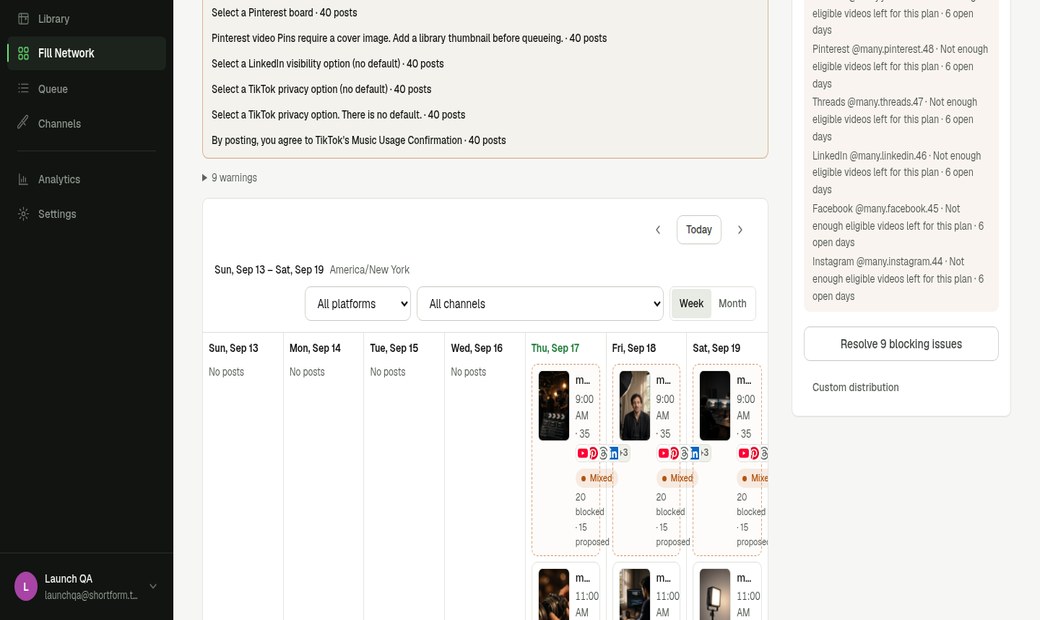Click the Wed, Sep 16 column header
The height and width of the screenshot is (620, 1040).
coord(477,348)
